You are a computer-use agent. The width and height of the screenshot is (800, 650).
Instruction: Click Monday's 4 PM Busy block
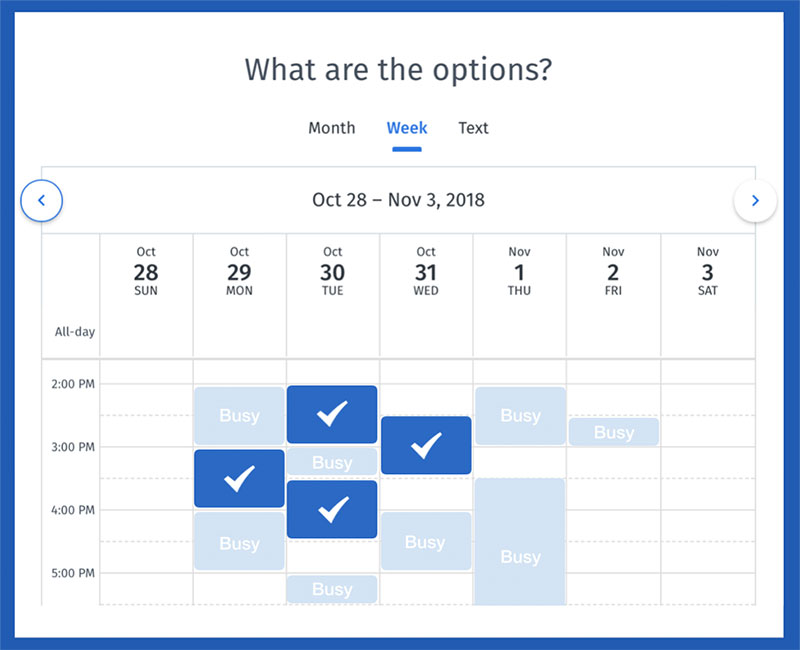click(239, 541)
